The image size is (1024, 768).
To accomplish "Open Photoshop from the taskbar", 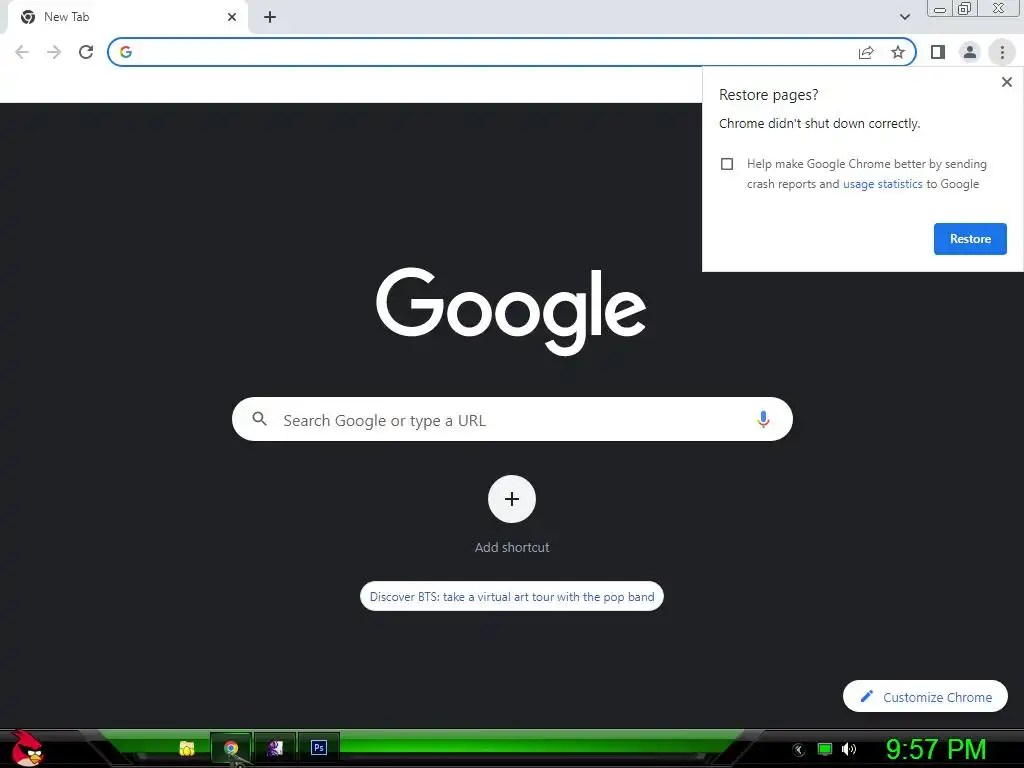I will click(x=319, y=748).
